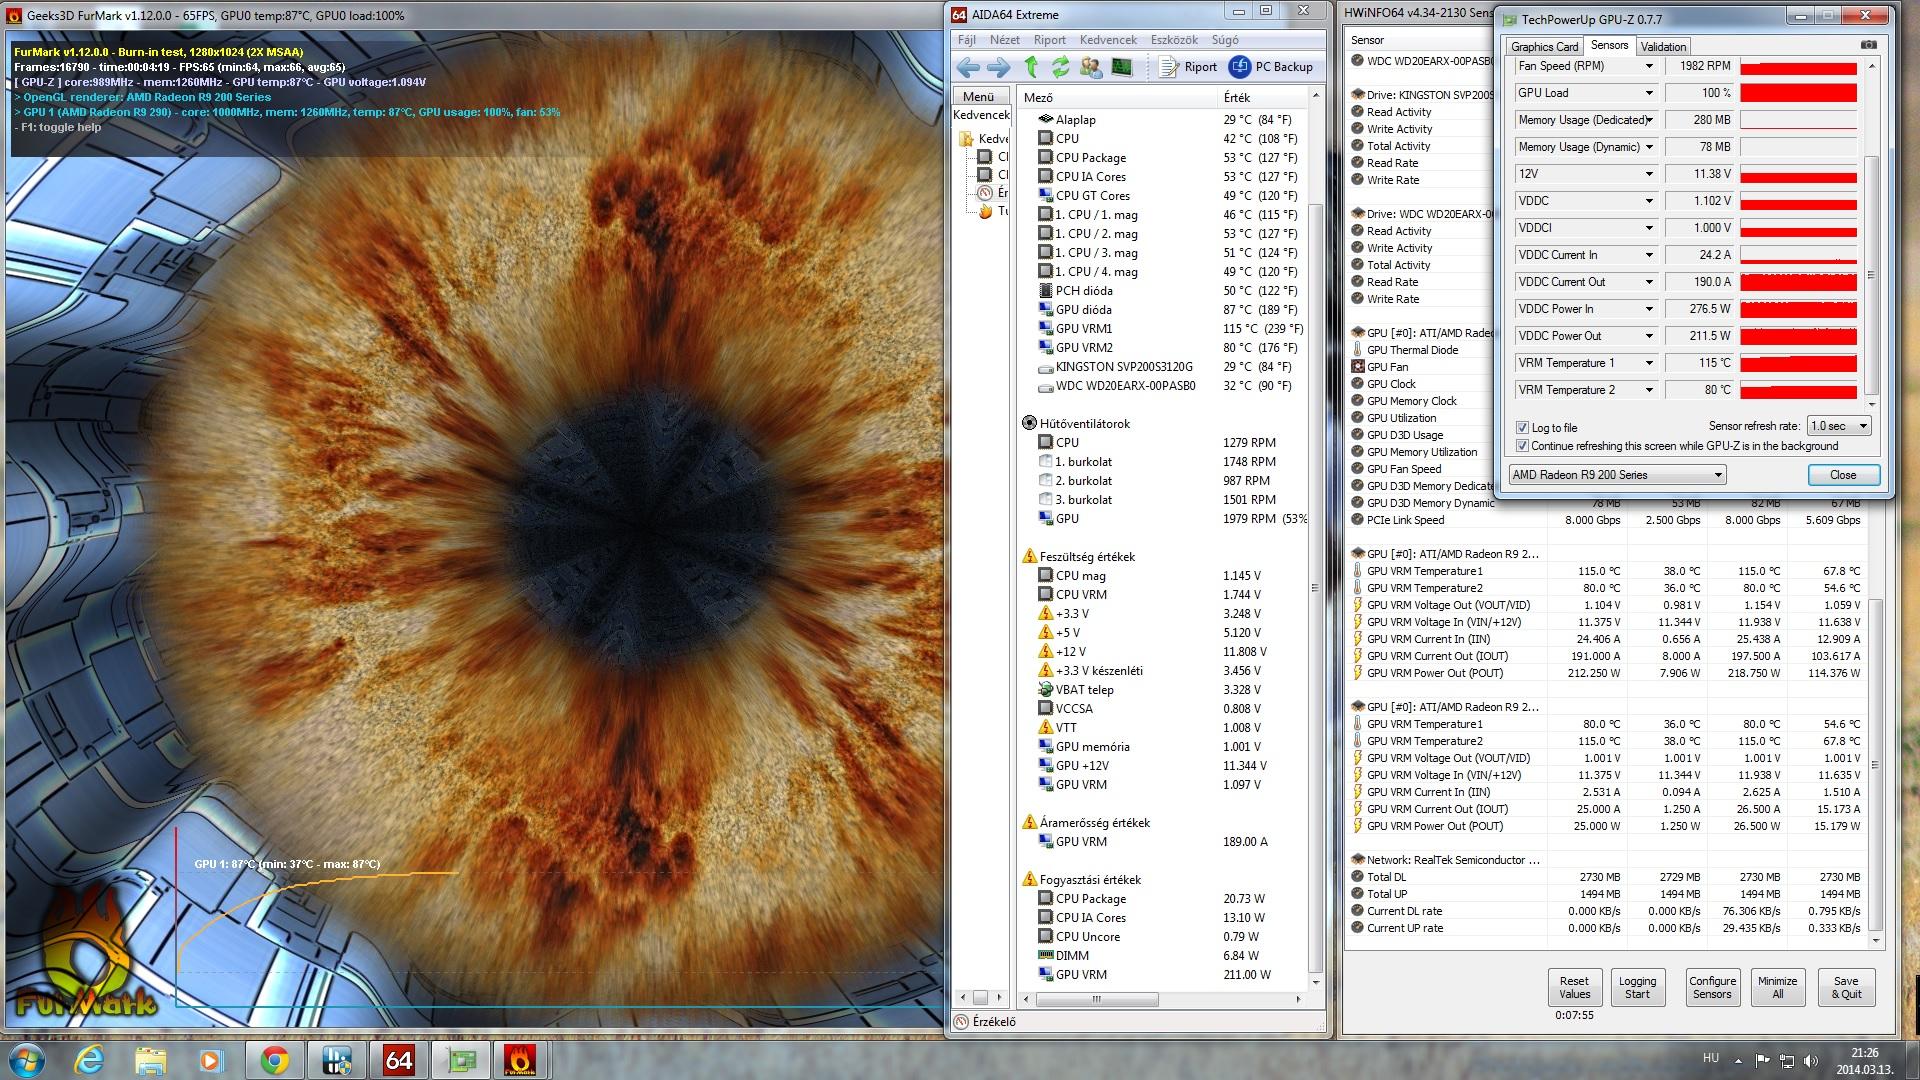The height and width of the screenshot is (1080, 1920).
Task: Open the Nézet menu in AIDA64
Action: [1004, 40]
